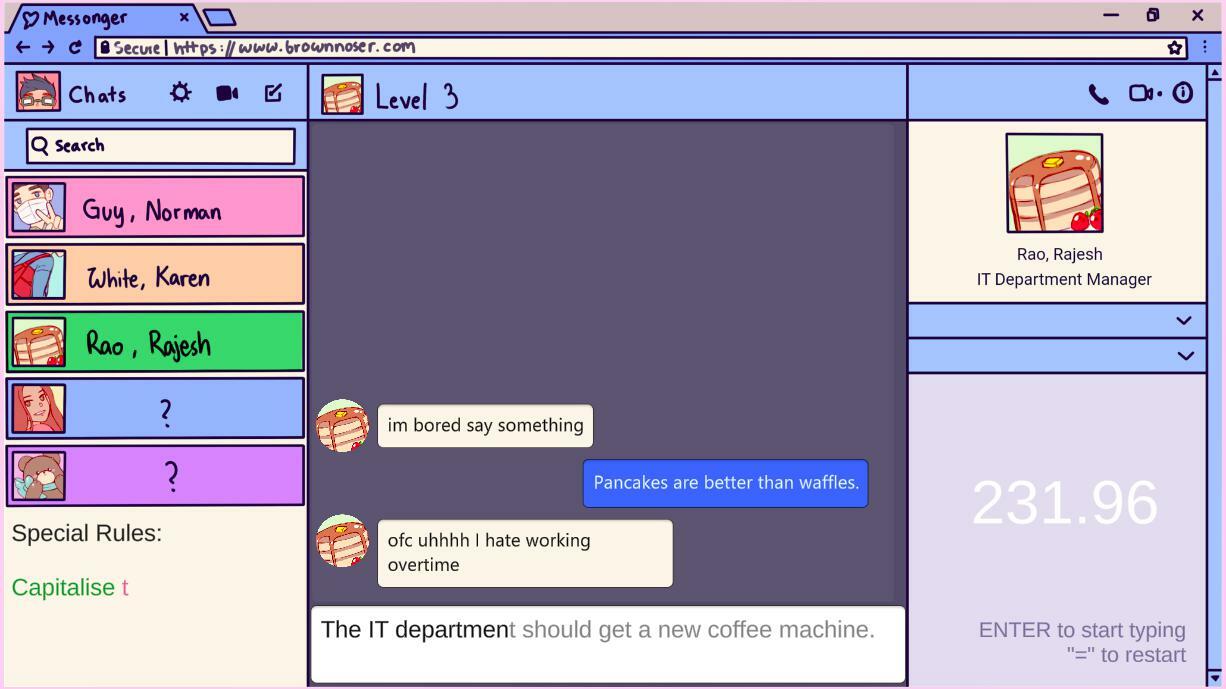Go back using browser back arrow
This screenshot has width=1226, height=689.
pyautogui.click(x=24, y=47)
